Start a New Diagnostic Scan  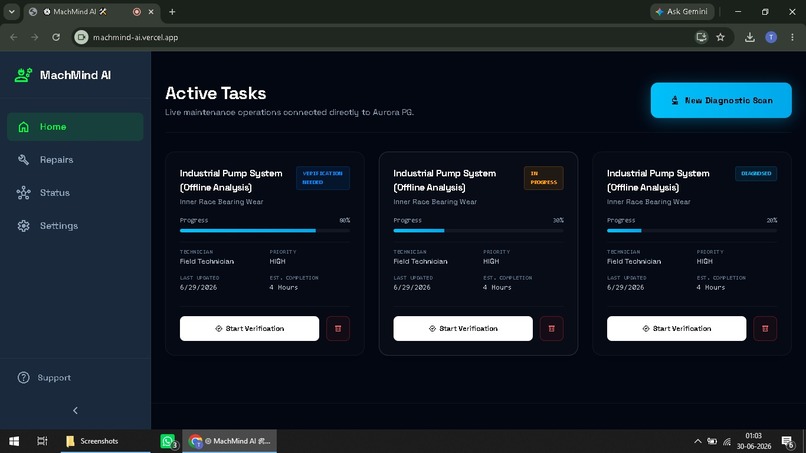tap(721, 100)
